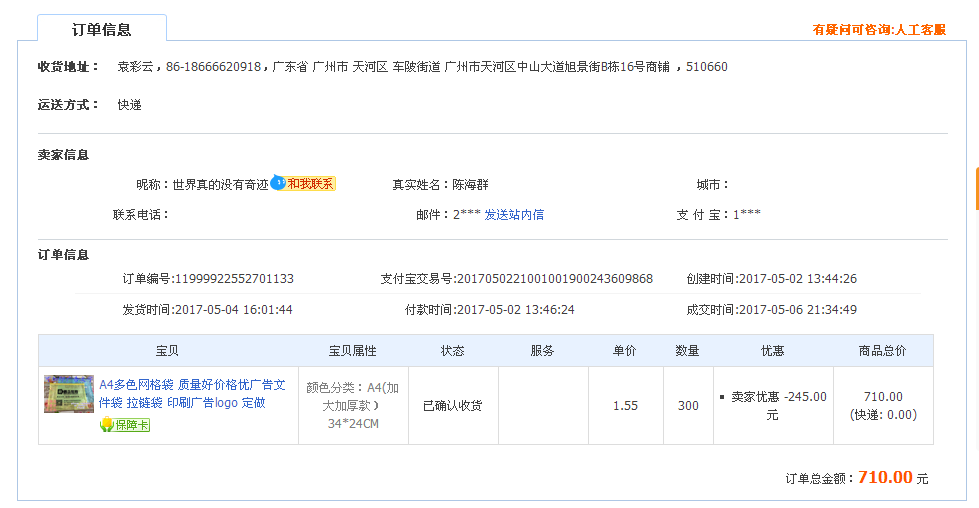Viewport: 979px width, 508px height.
Task: Click the 和我联系 contact button
Action: (x=311, y=184)
